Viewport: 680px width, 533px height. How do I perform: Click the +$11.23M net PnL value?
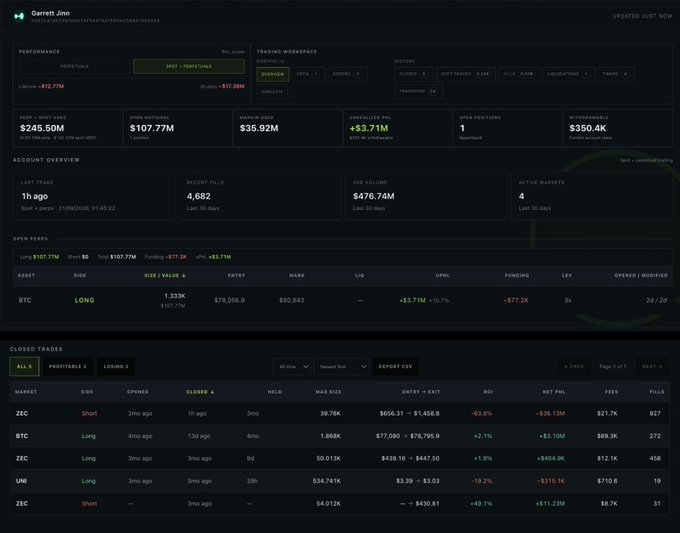[550, 504]
